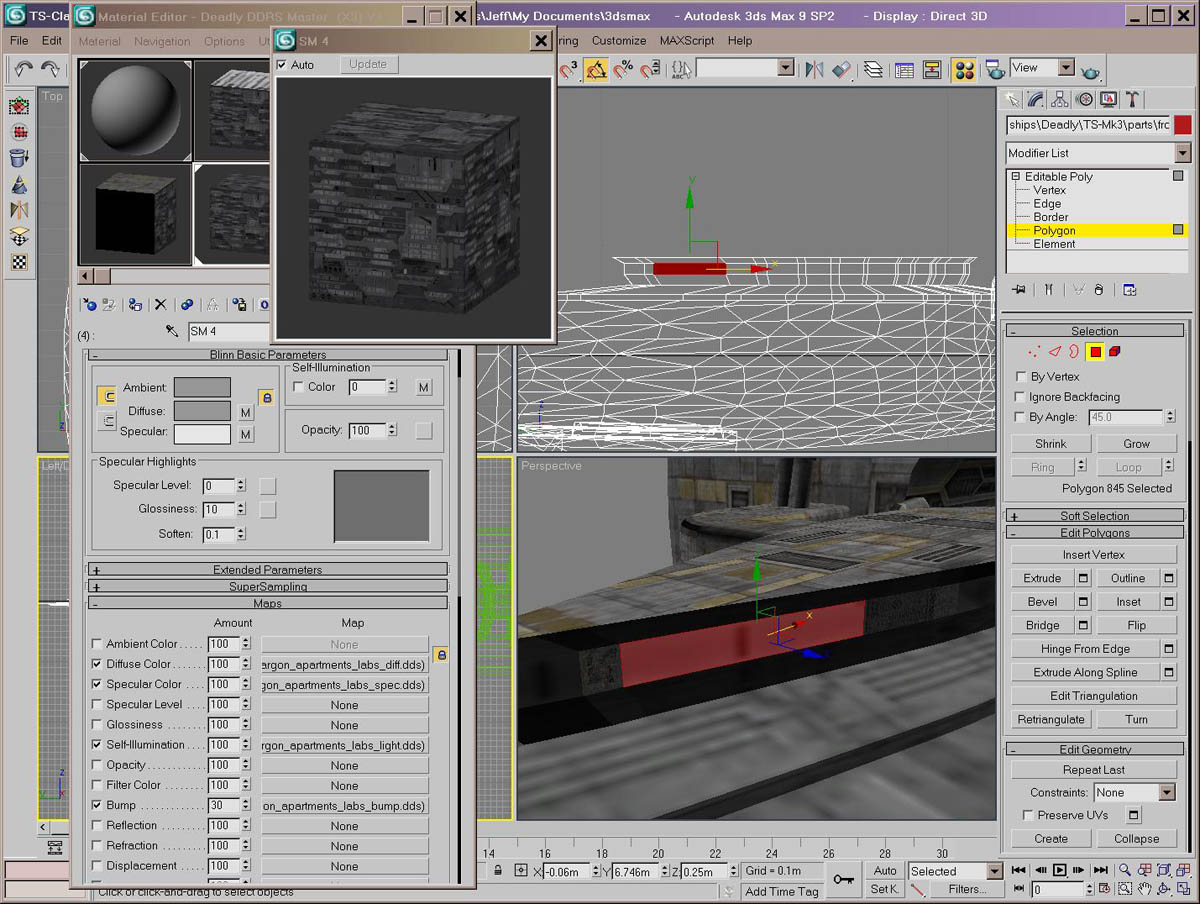Viewport: 1200px width, 904px height.
Task: Open the Customize menu
Action: pyautogui.click(x=618, y=41)
